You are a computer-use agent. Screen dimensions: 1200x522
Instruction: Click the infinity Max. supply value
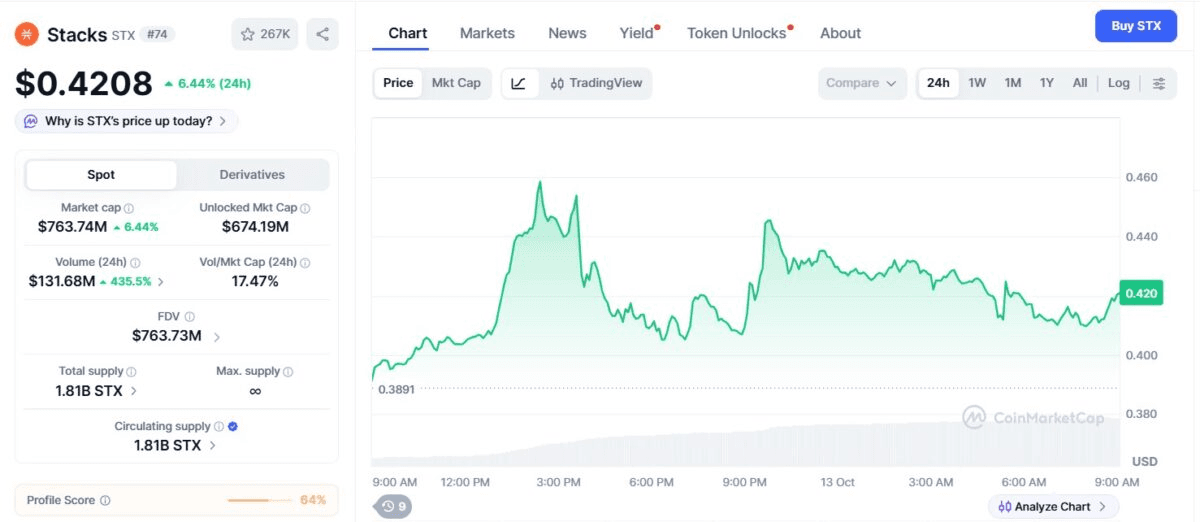pyautogui.click(x=255, y=391)
